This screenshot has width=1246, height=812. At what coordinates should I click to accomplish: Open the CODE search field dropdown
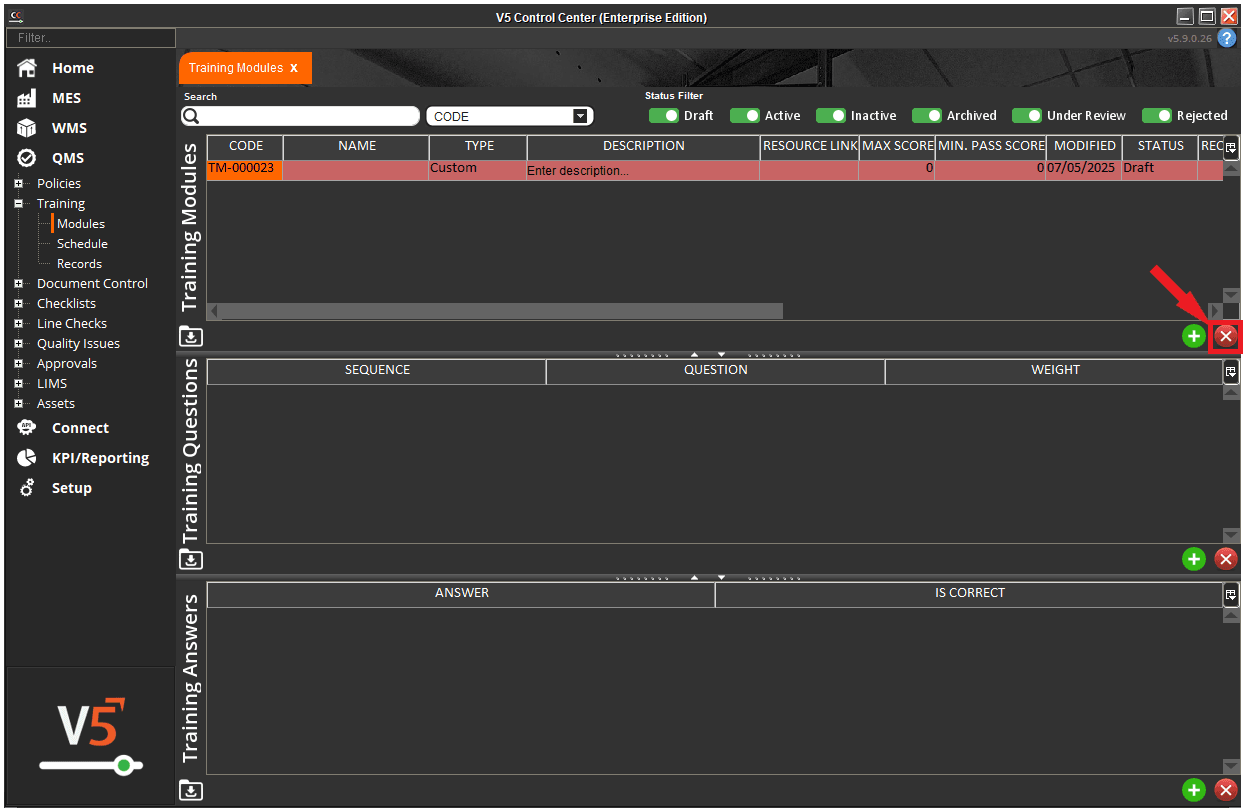pyautogui.click(x=580, y=117)
